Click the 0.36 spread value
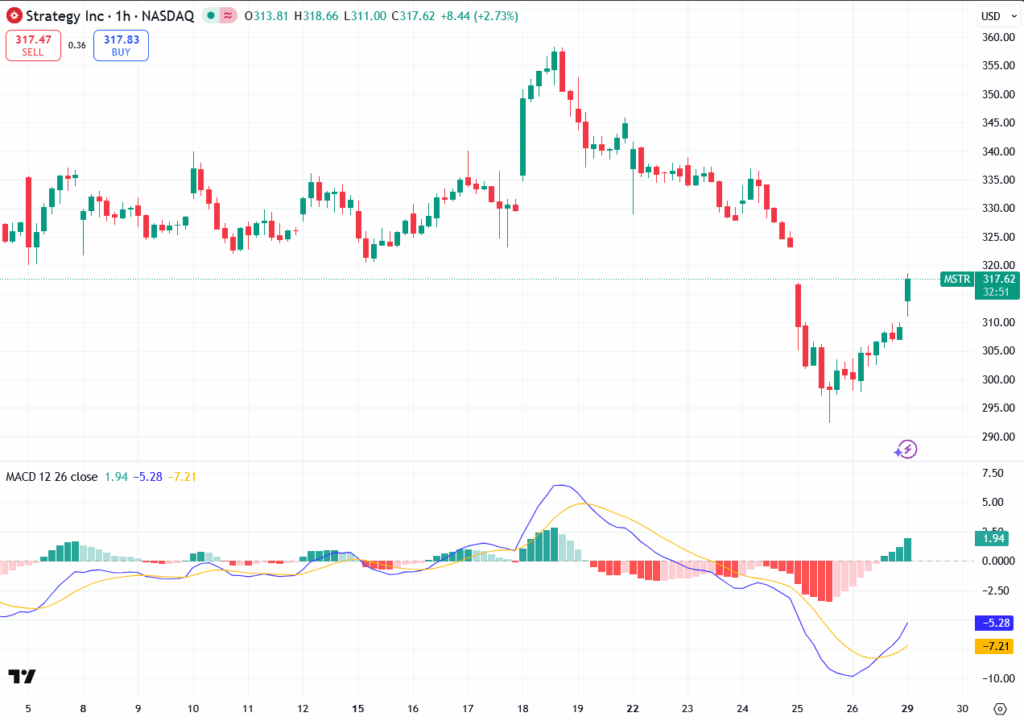The height and width of the screenshot is (721, 1024). pyautogui.click(x=77, y=46)
